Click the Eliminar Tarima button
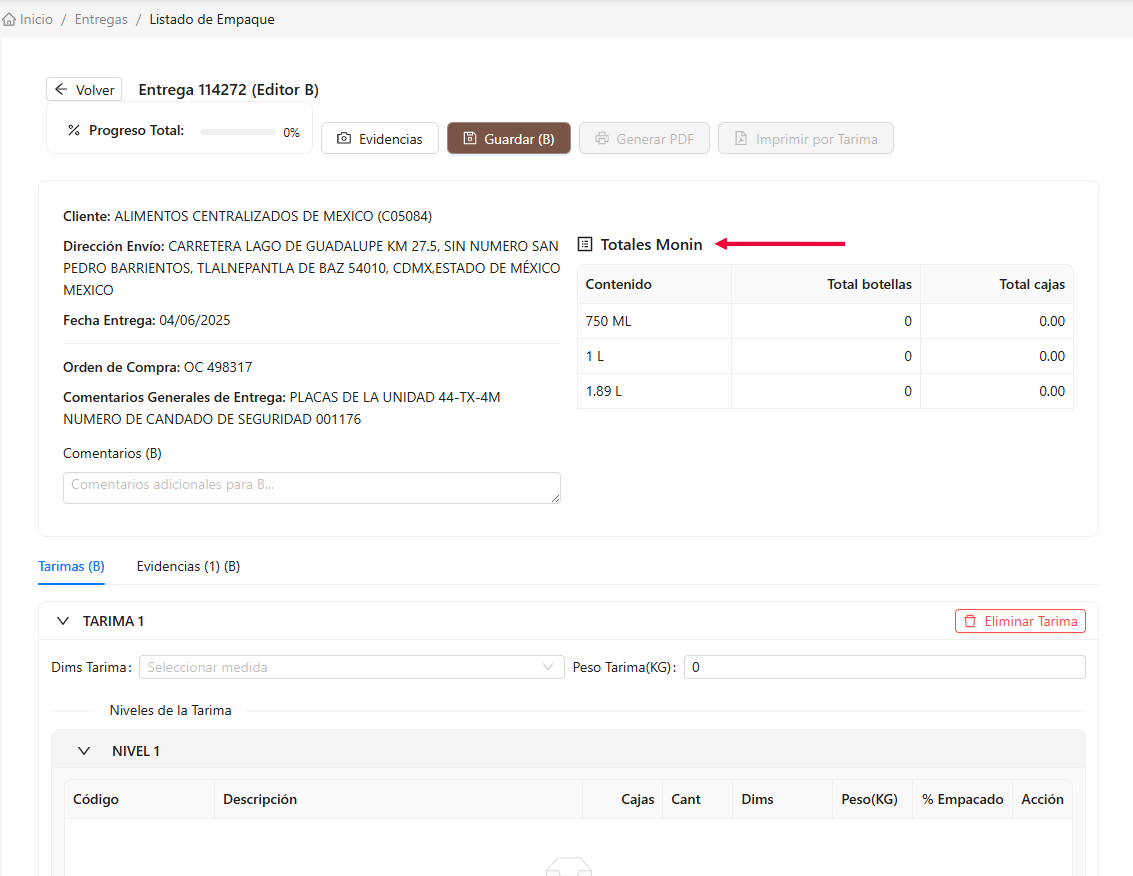The image size is (1133, 876). pos(1020,621)
